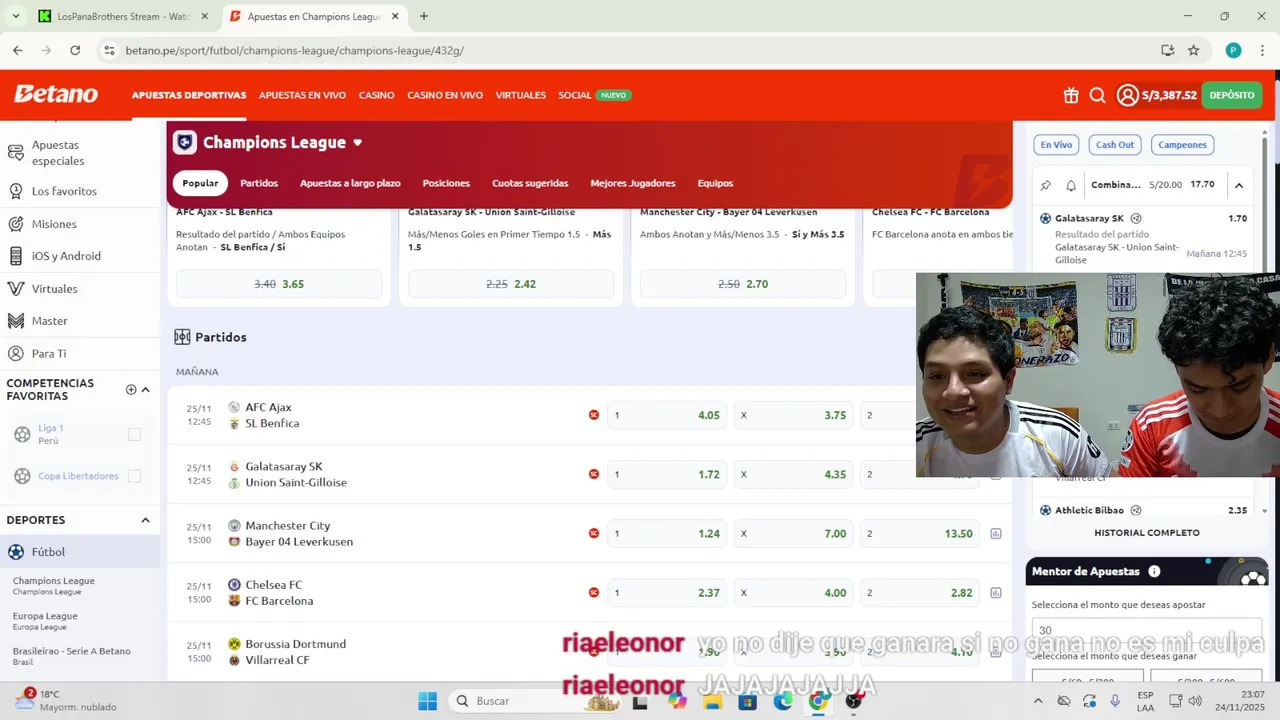This screenshot has height=720, width=1280.
Task: Switch to the Equipos tab
Action: [x=715, y=183]
